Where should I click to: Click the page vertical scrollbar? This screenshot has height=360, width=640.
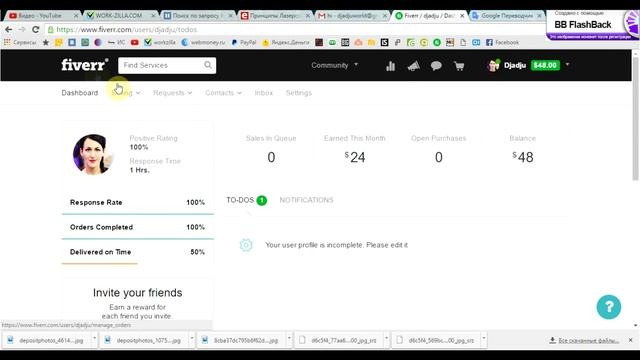coord(636,118)
